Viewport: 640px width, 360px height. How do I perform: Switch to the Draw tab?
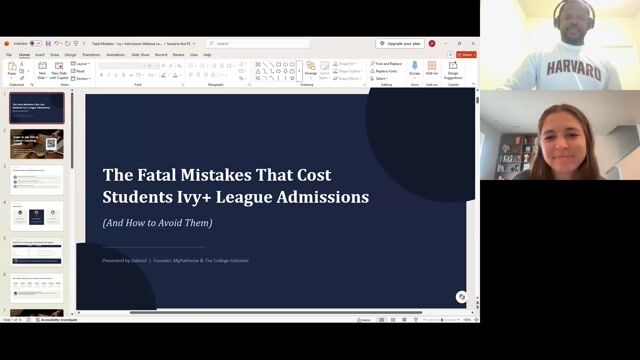[55, 55]
